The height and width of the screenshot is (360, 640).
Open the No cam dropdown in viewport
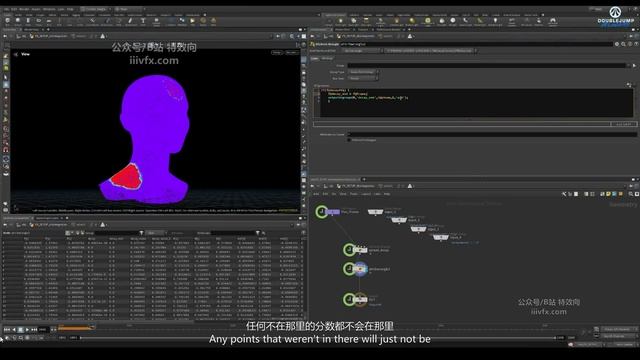click(x=291, y=53)
